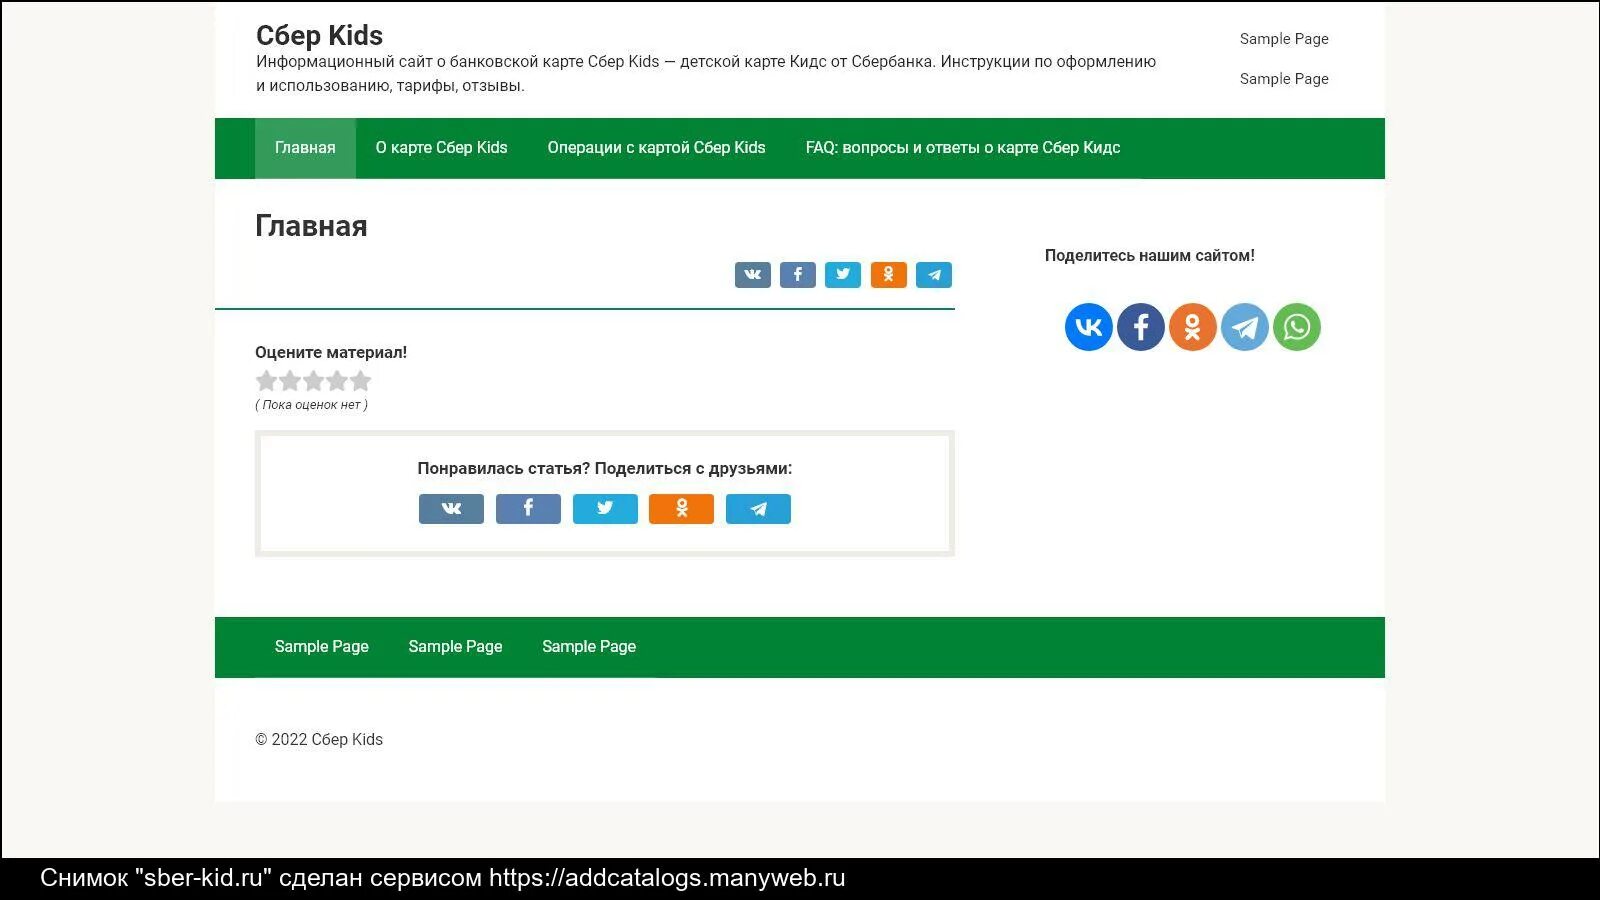This screenshot has height=900, width=1600.
Task: Open the Главная menu tab
Action: [305, 148]
